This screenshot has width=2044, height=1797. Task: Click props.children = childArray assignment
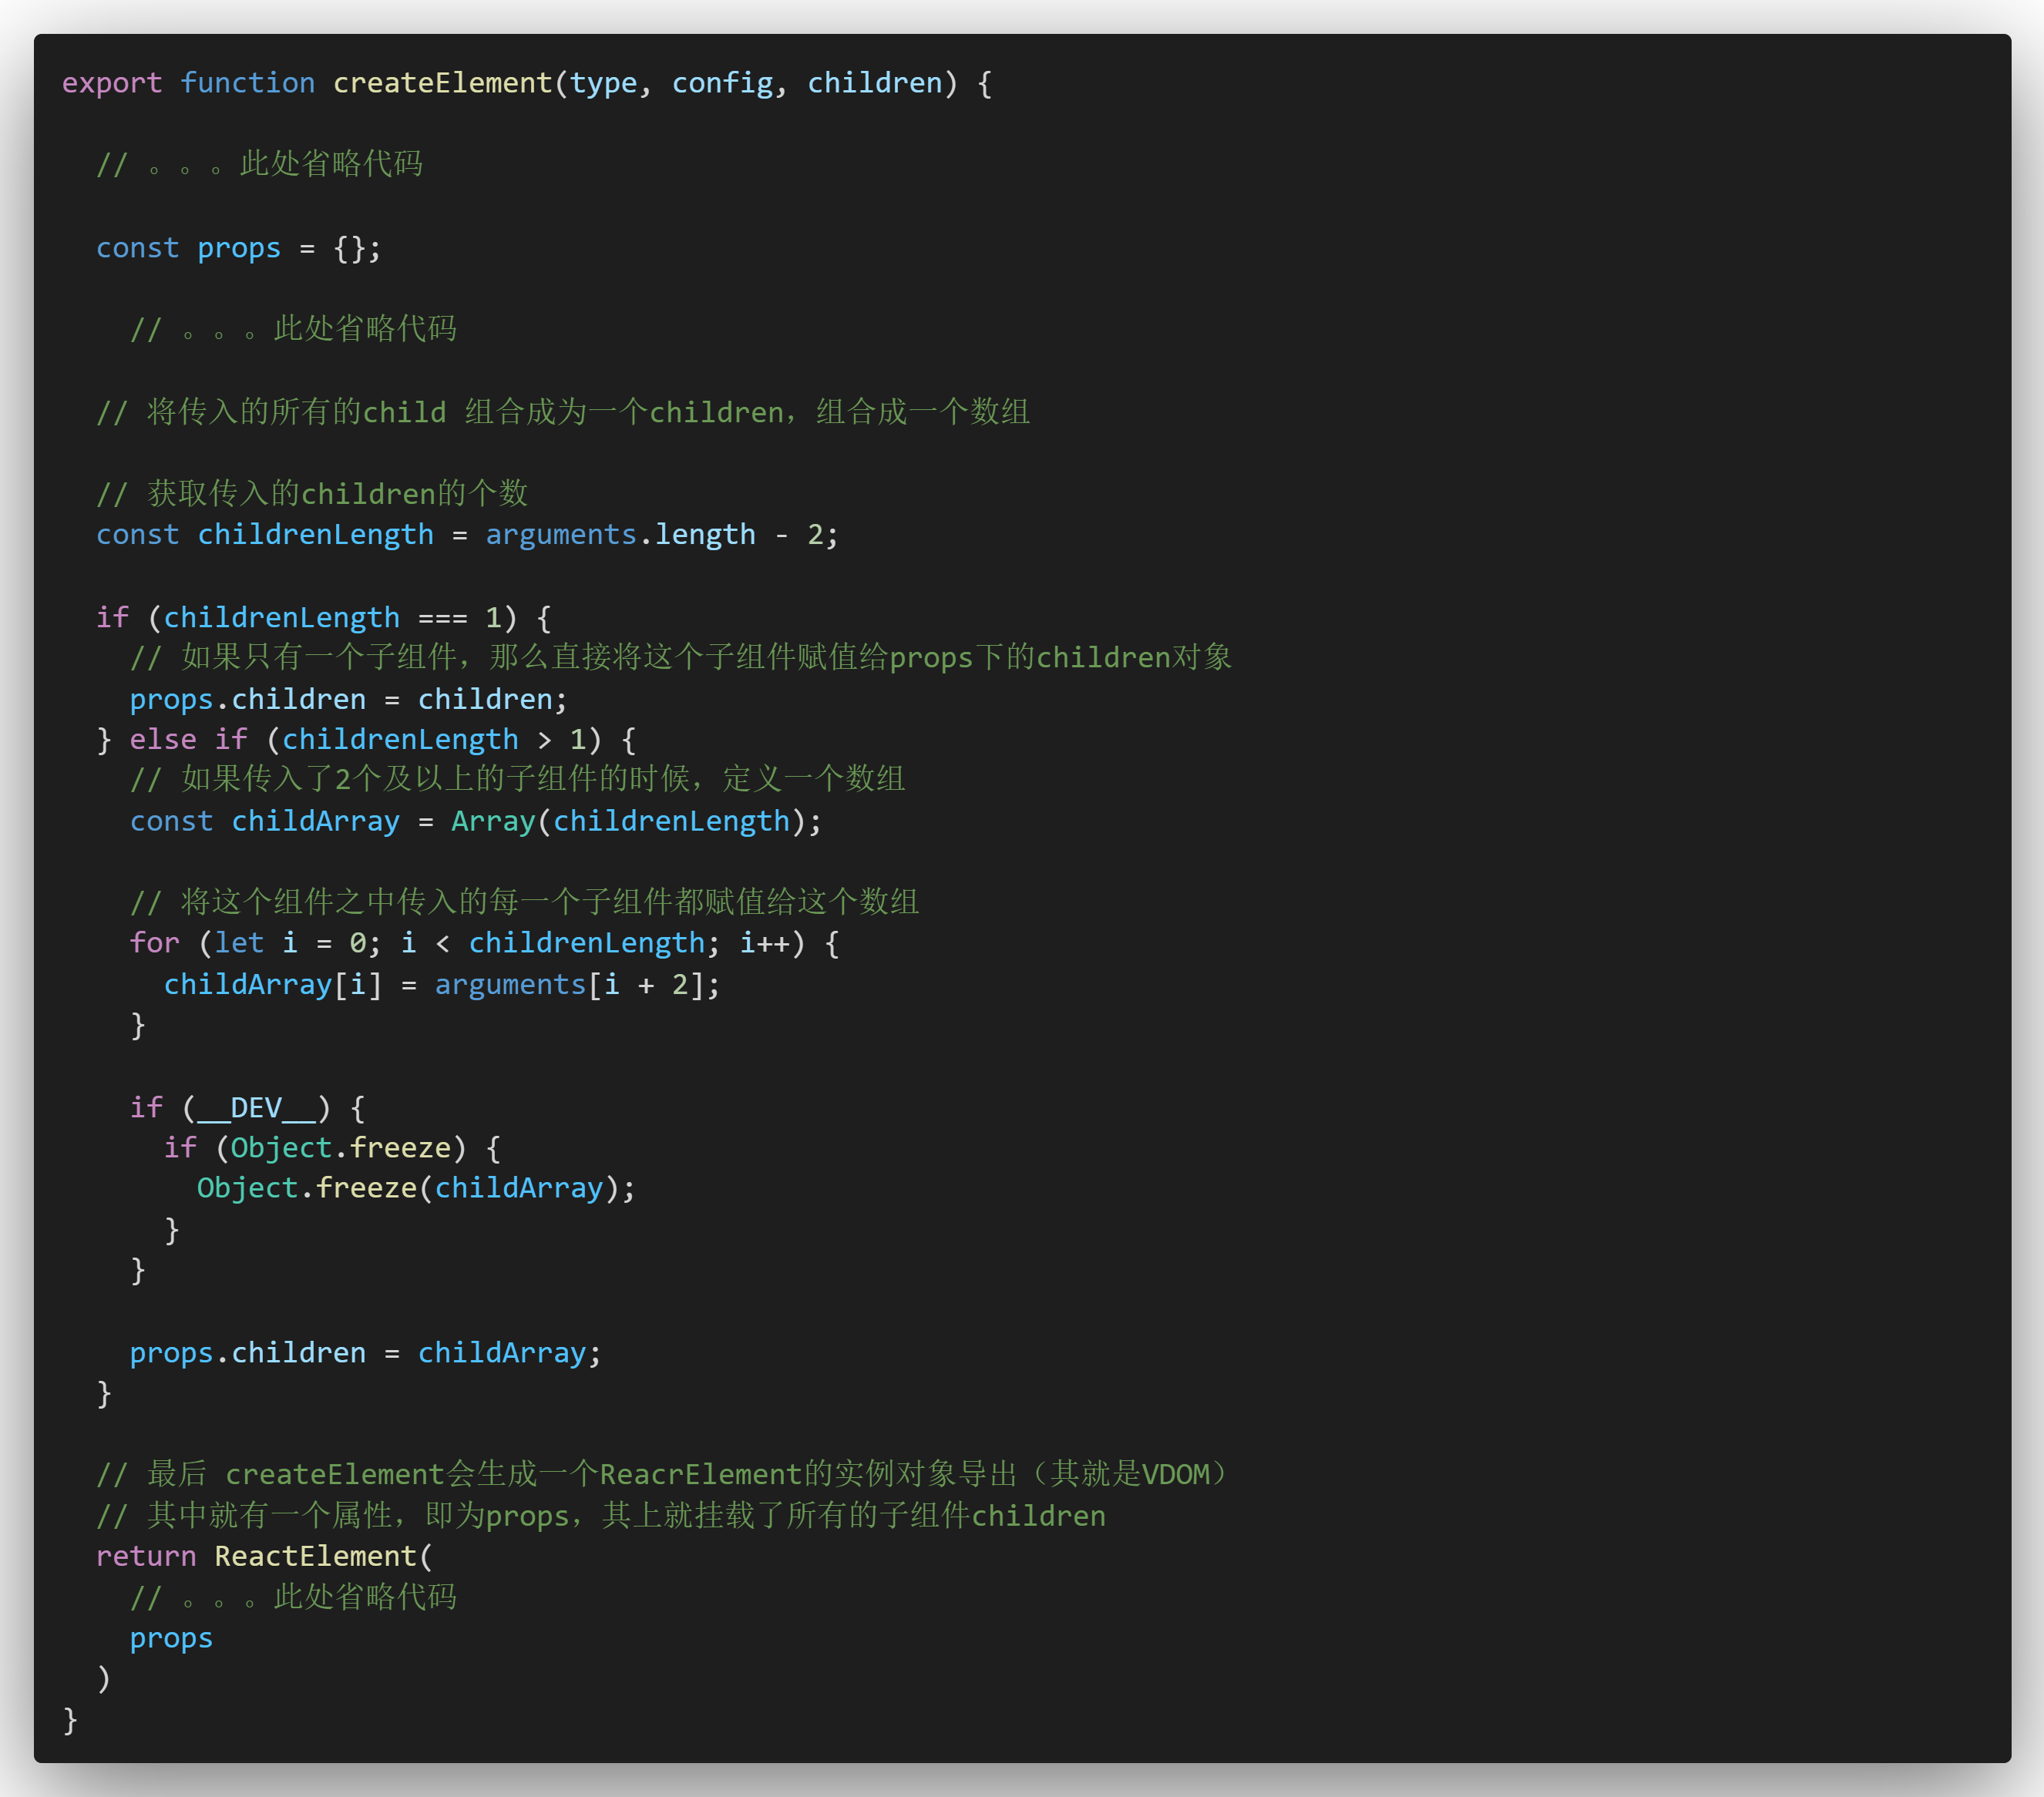pyautogui.click(x=365, y=1353)
